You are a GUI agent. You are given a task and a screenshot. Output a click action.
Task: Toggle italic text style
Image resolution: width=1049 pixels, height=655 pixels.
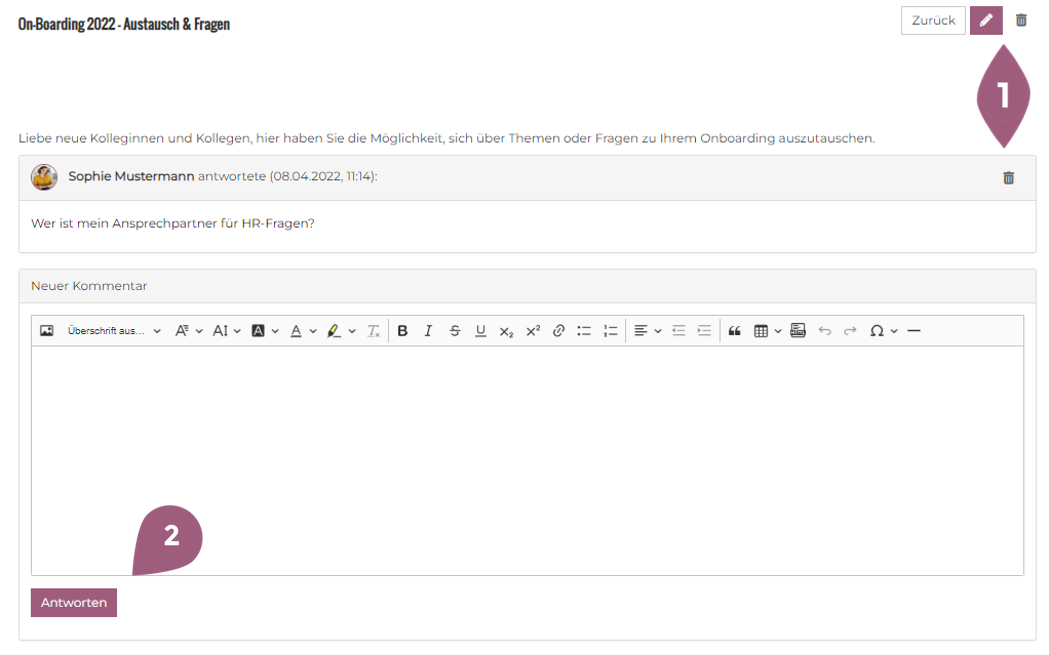428,331
